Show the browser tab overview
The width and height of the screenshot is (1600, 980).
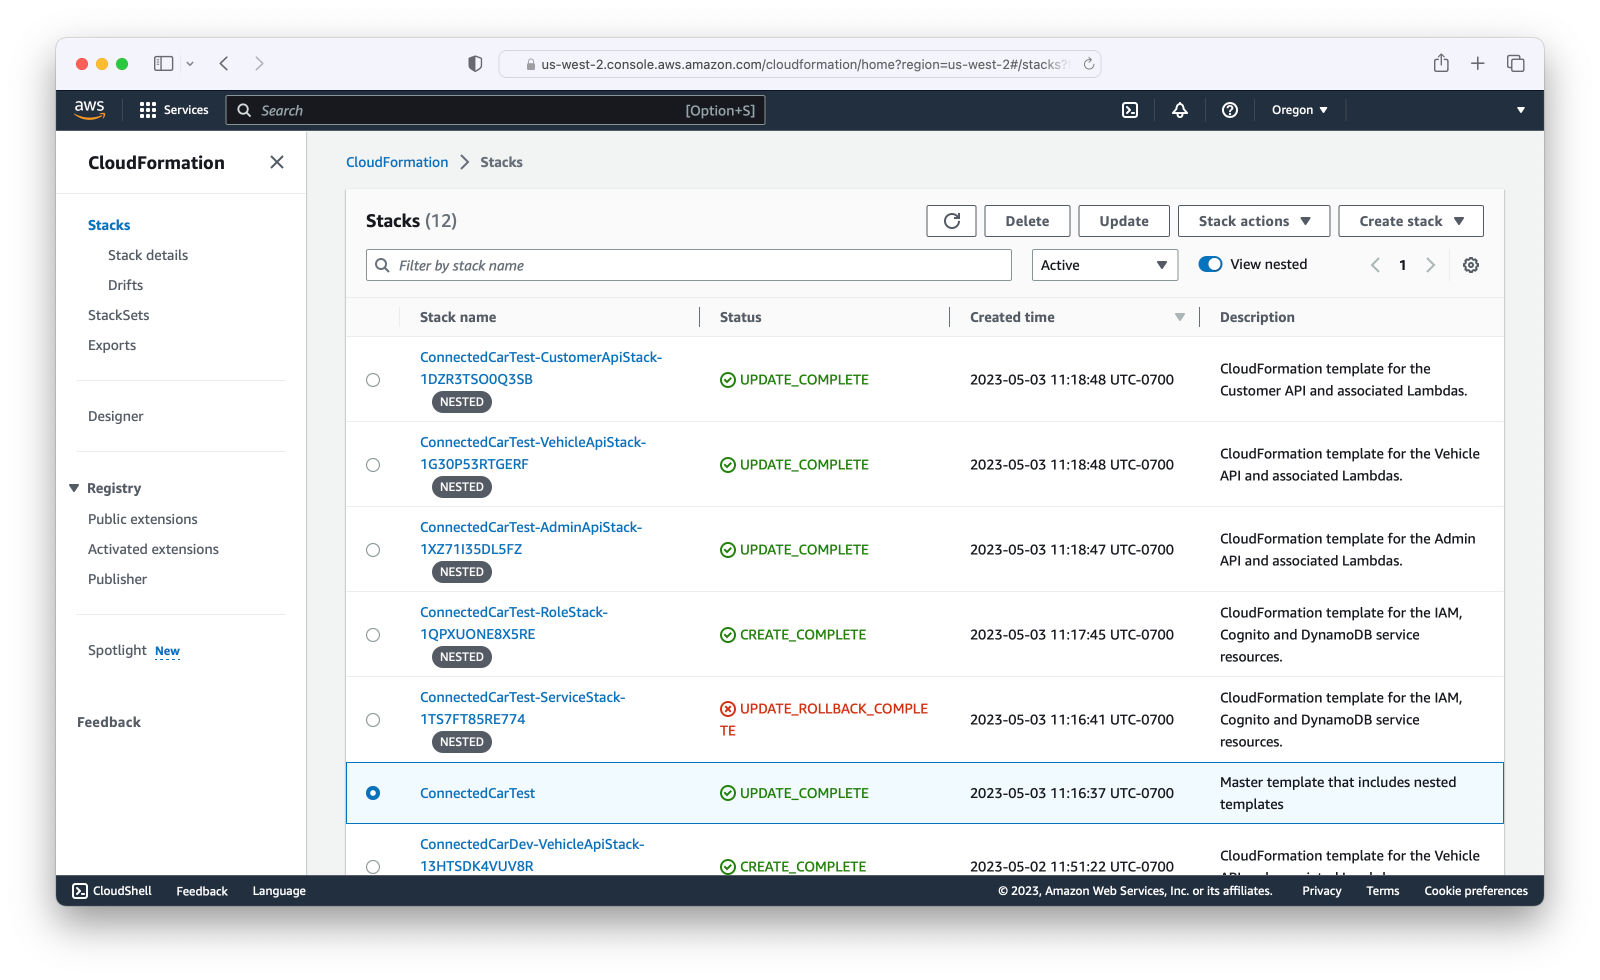tap(1516, 64)
